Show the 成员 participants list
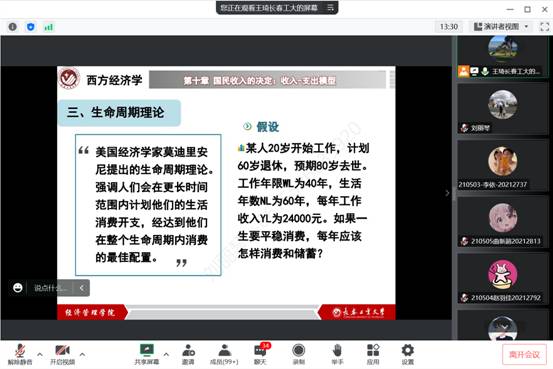The height and width of the screenshot is (369, 553). [x=224, y=354]
